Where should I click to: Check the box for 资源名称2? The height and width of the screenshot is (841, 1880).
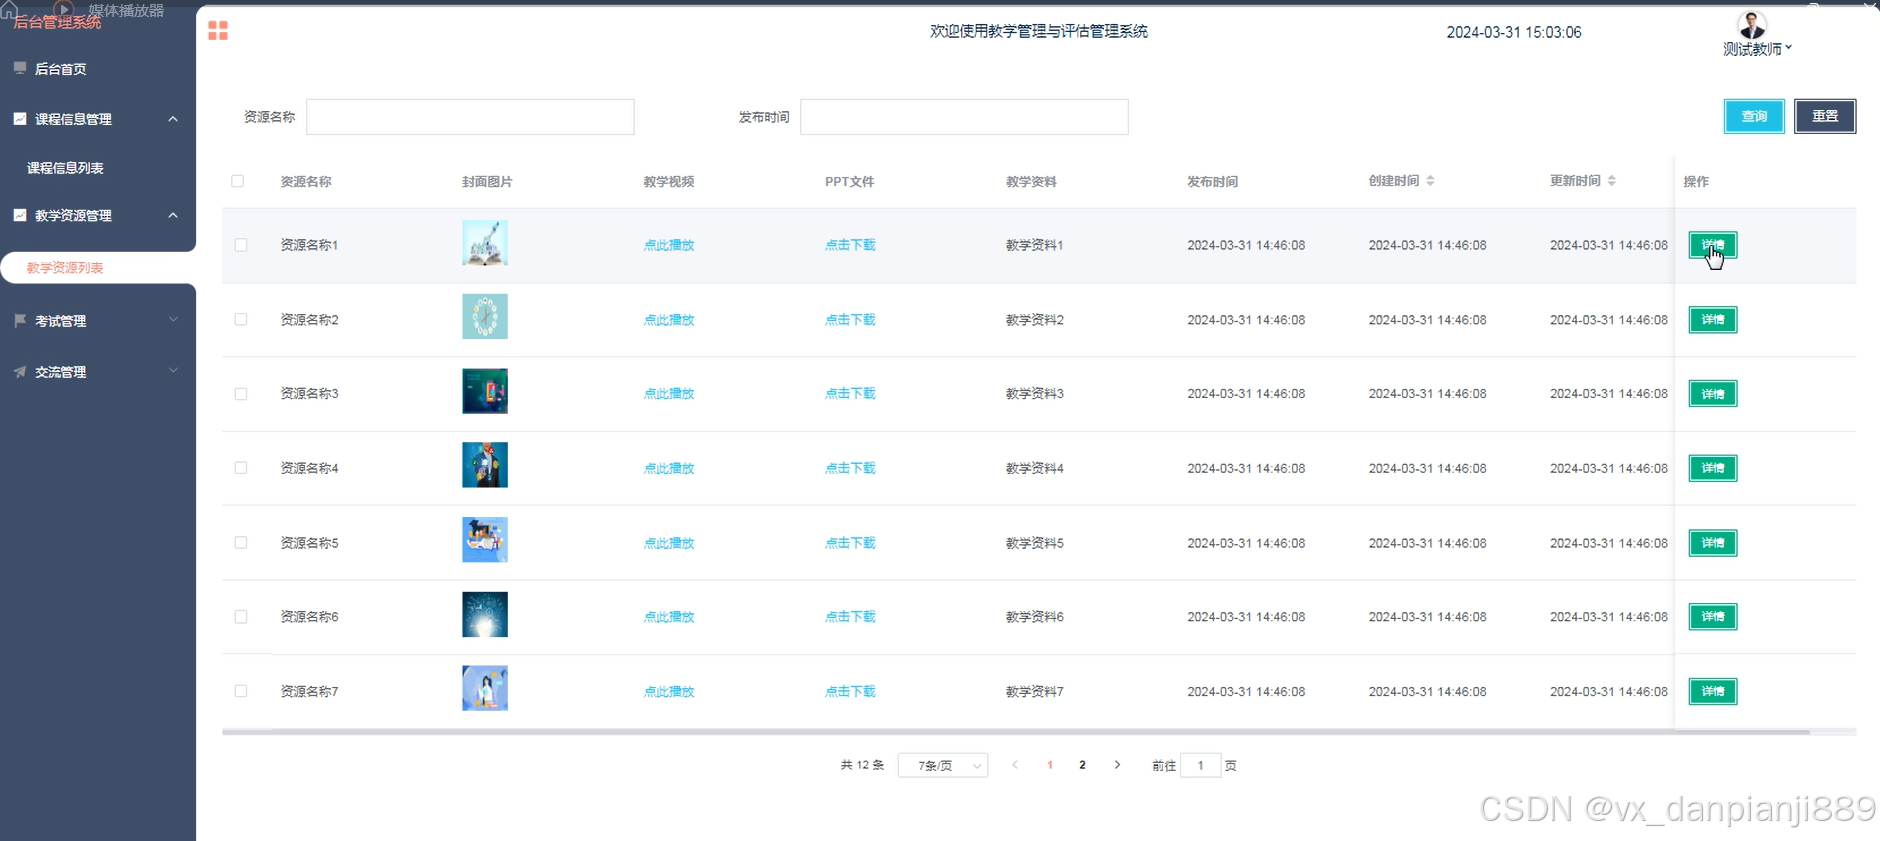241,319
